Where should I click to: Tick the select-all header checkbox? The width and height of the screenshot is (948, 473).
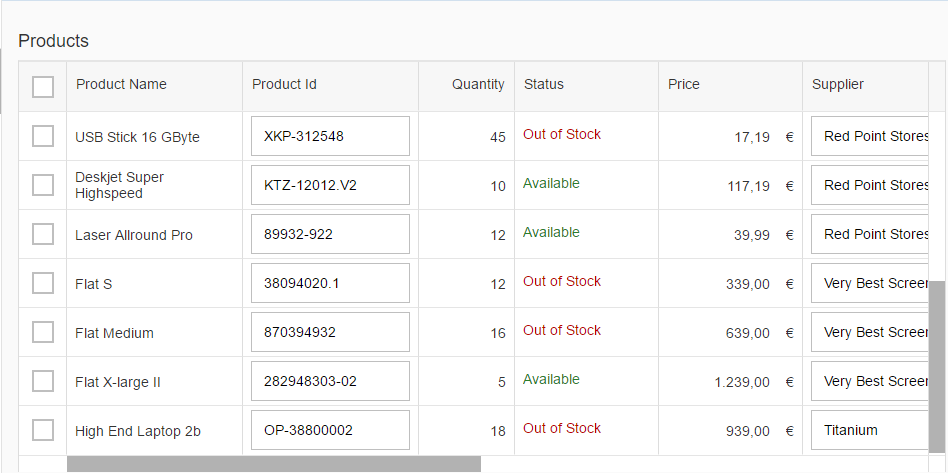pyautogui.click(x=43, y=87)
